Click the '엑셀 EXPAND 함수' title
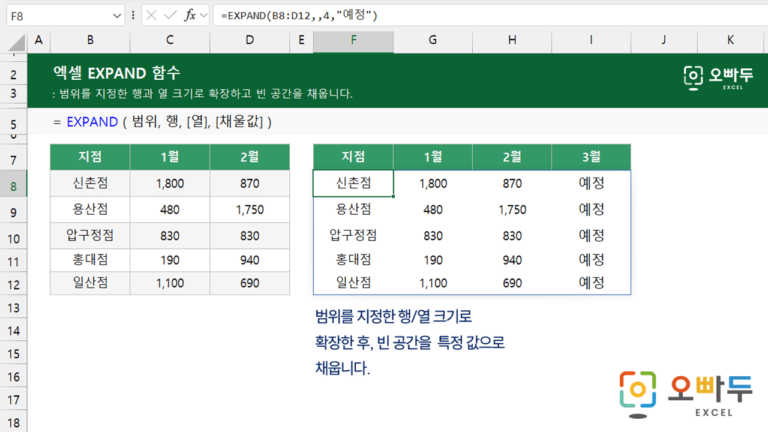The height and width of the screenshot is (432, 768). (117, 73)
